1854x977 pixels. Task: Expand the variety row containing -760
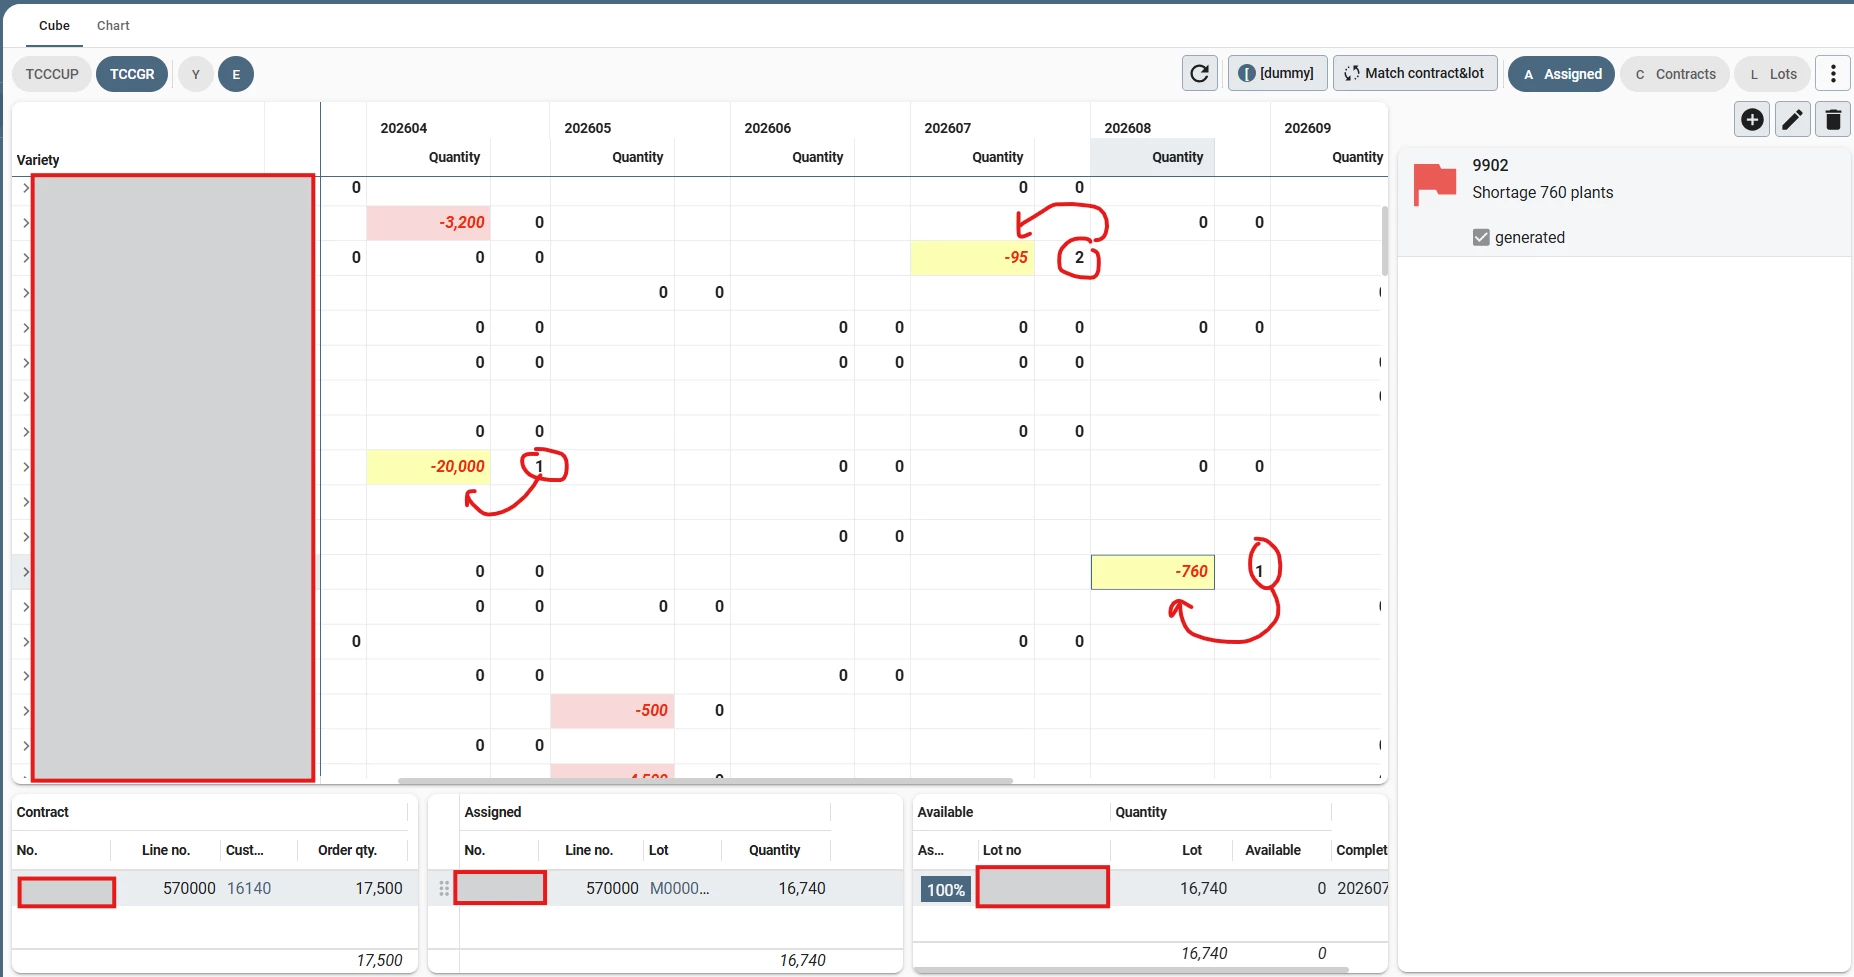tap(26, 571)
